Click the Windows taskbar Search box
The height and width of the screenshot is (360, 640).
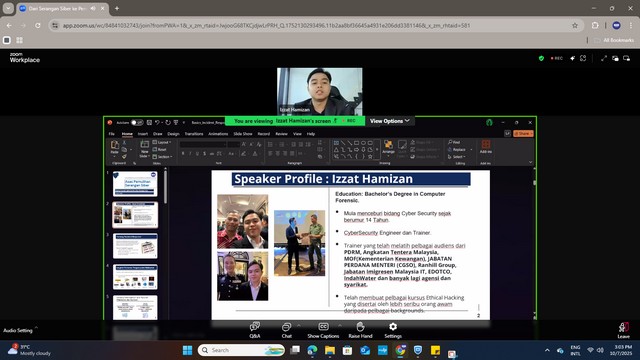coord(241,350)
